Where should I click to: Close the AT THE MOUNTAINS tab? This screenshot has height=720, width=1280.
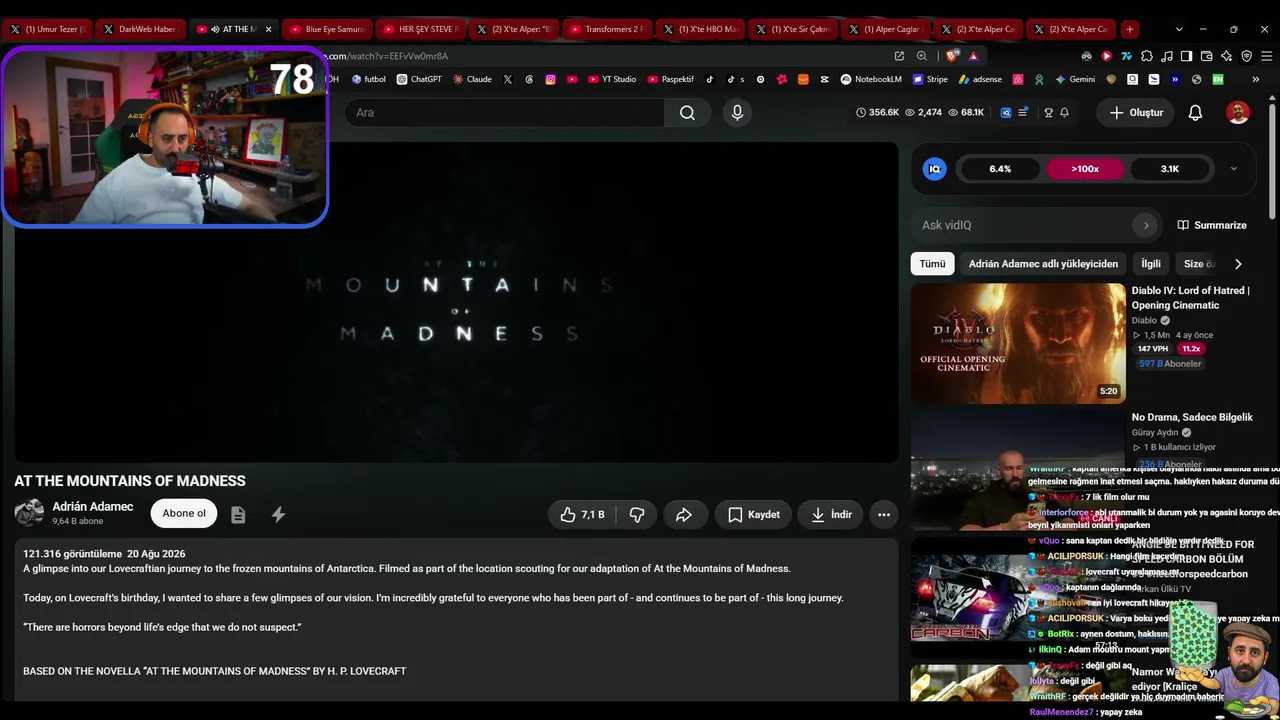coord(268,29)
